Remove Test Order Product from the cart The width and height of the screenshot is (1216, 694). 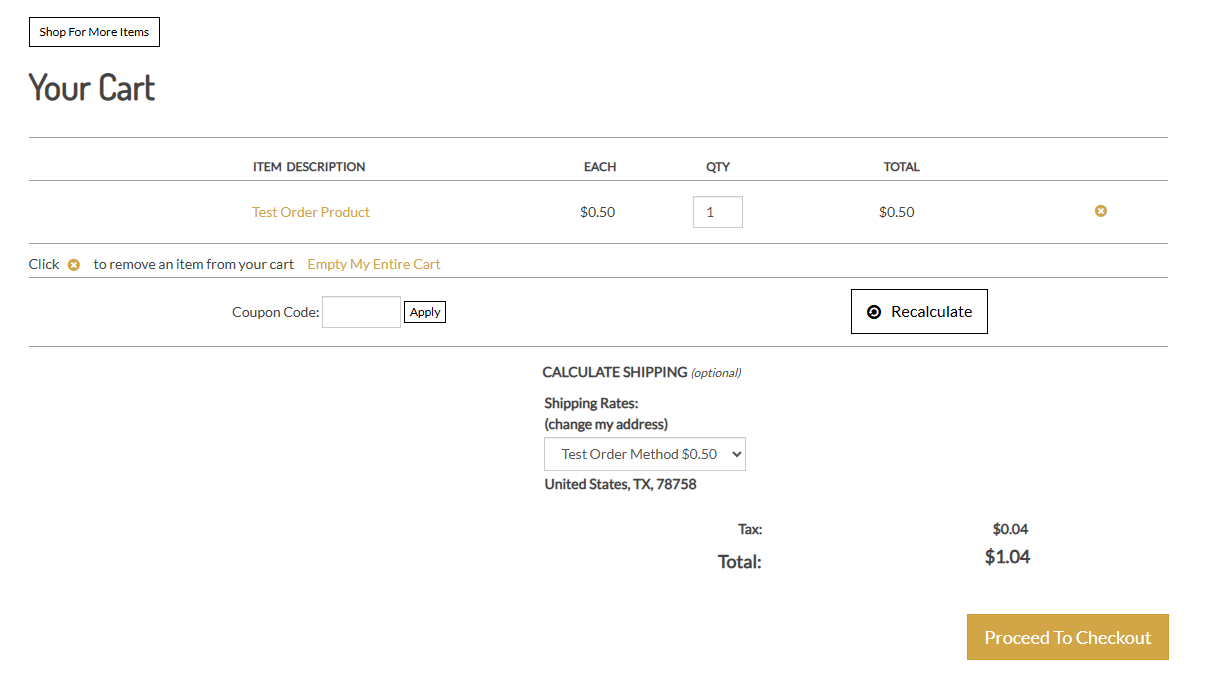pos(1100,211)
